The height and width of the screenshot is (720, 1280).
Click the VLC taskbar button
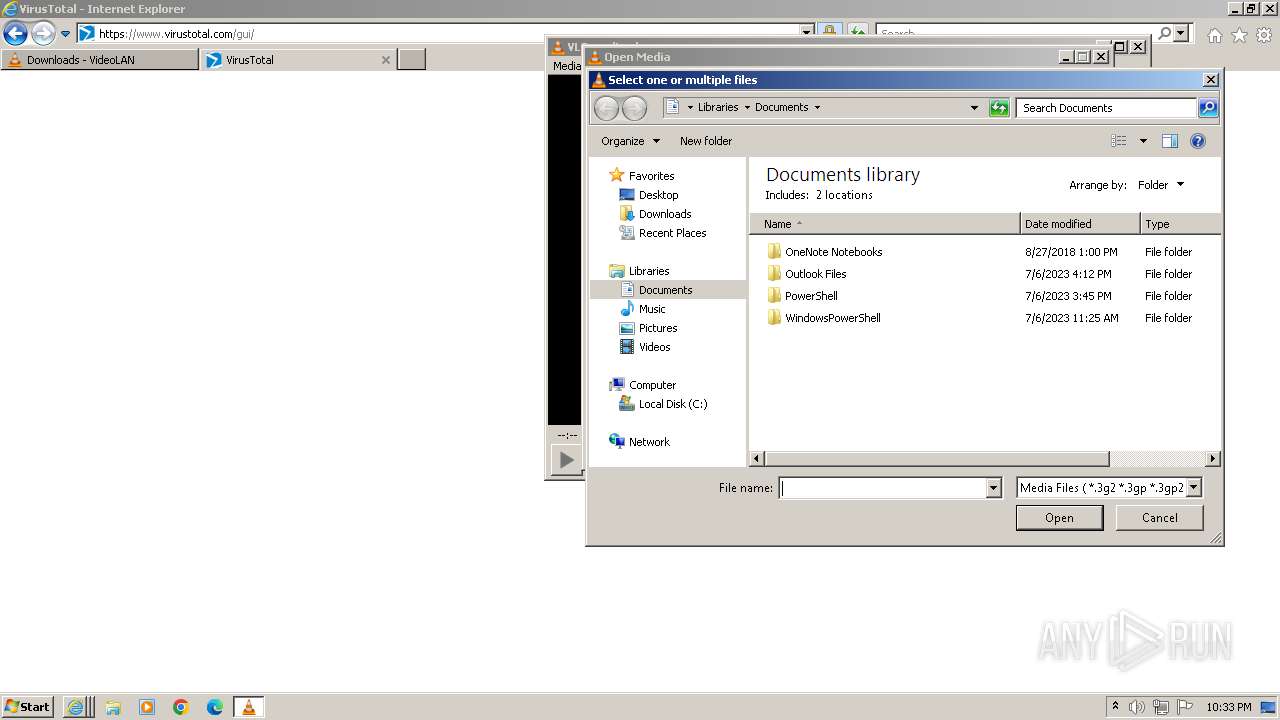[x=248, y=707]
